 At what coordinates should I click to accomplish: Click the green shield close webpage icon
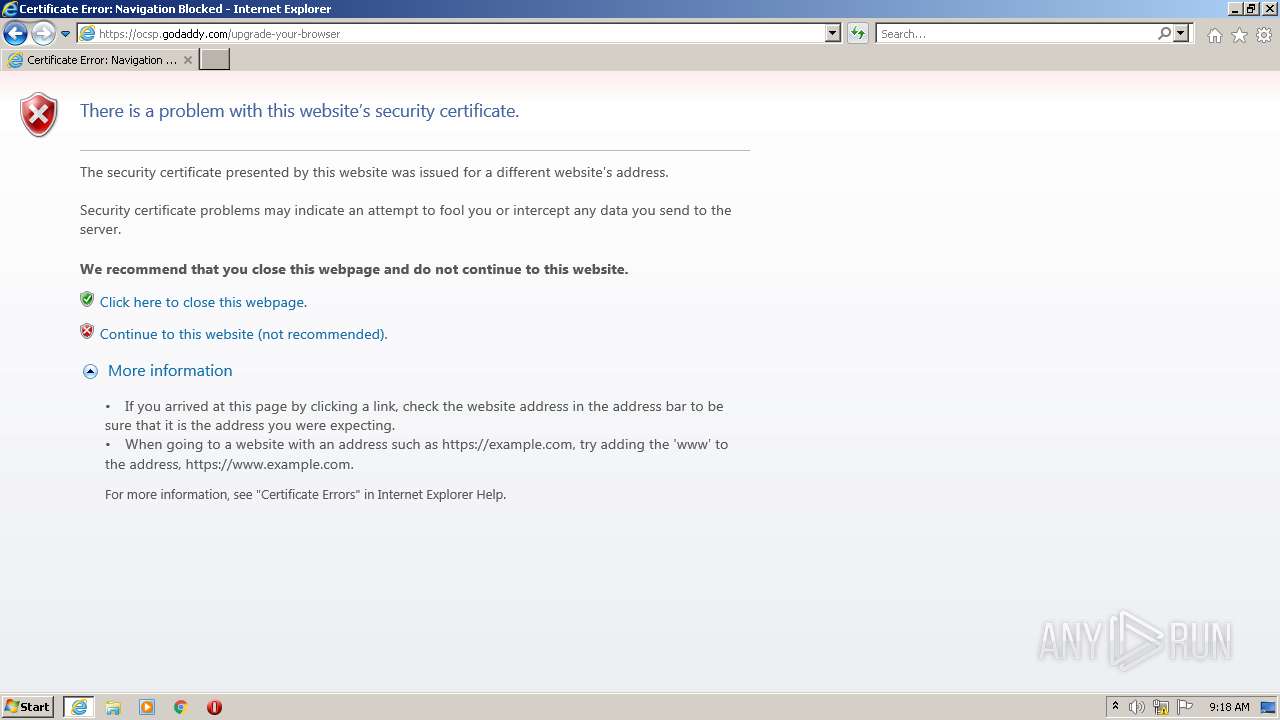pyautogui.click(x=87, y=300)
